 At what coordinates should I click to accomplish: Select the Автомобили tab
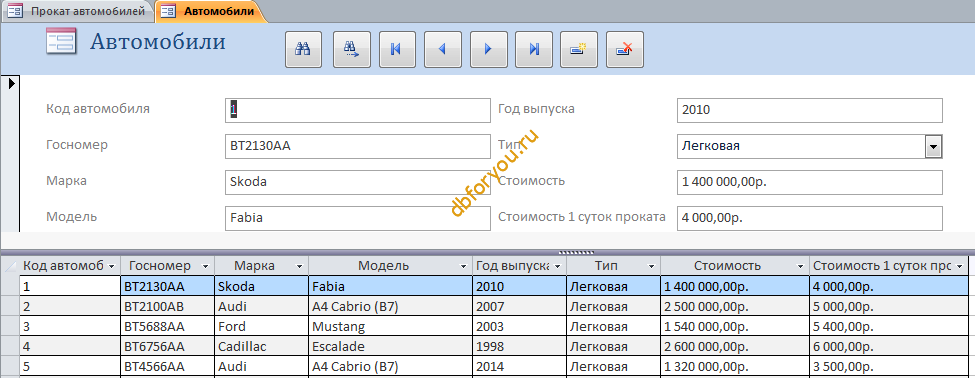point(210,11)
